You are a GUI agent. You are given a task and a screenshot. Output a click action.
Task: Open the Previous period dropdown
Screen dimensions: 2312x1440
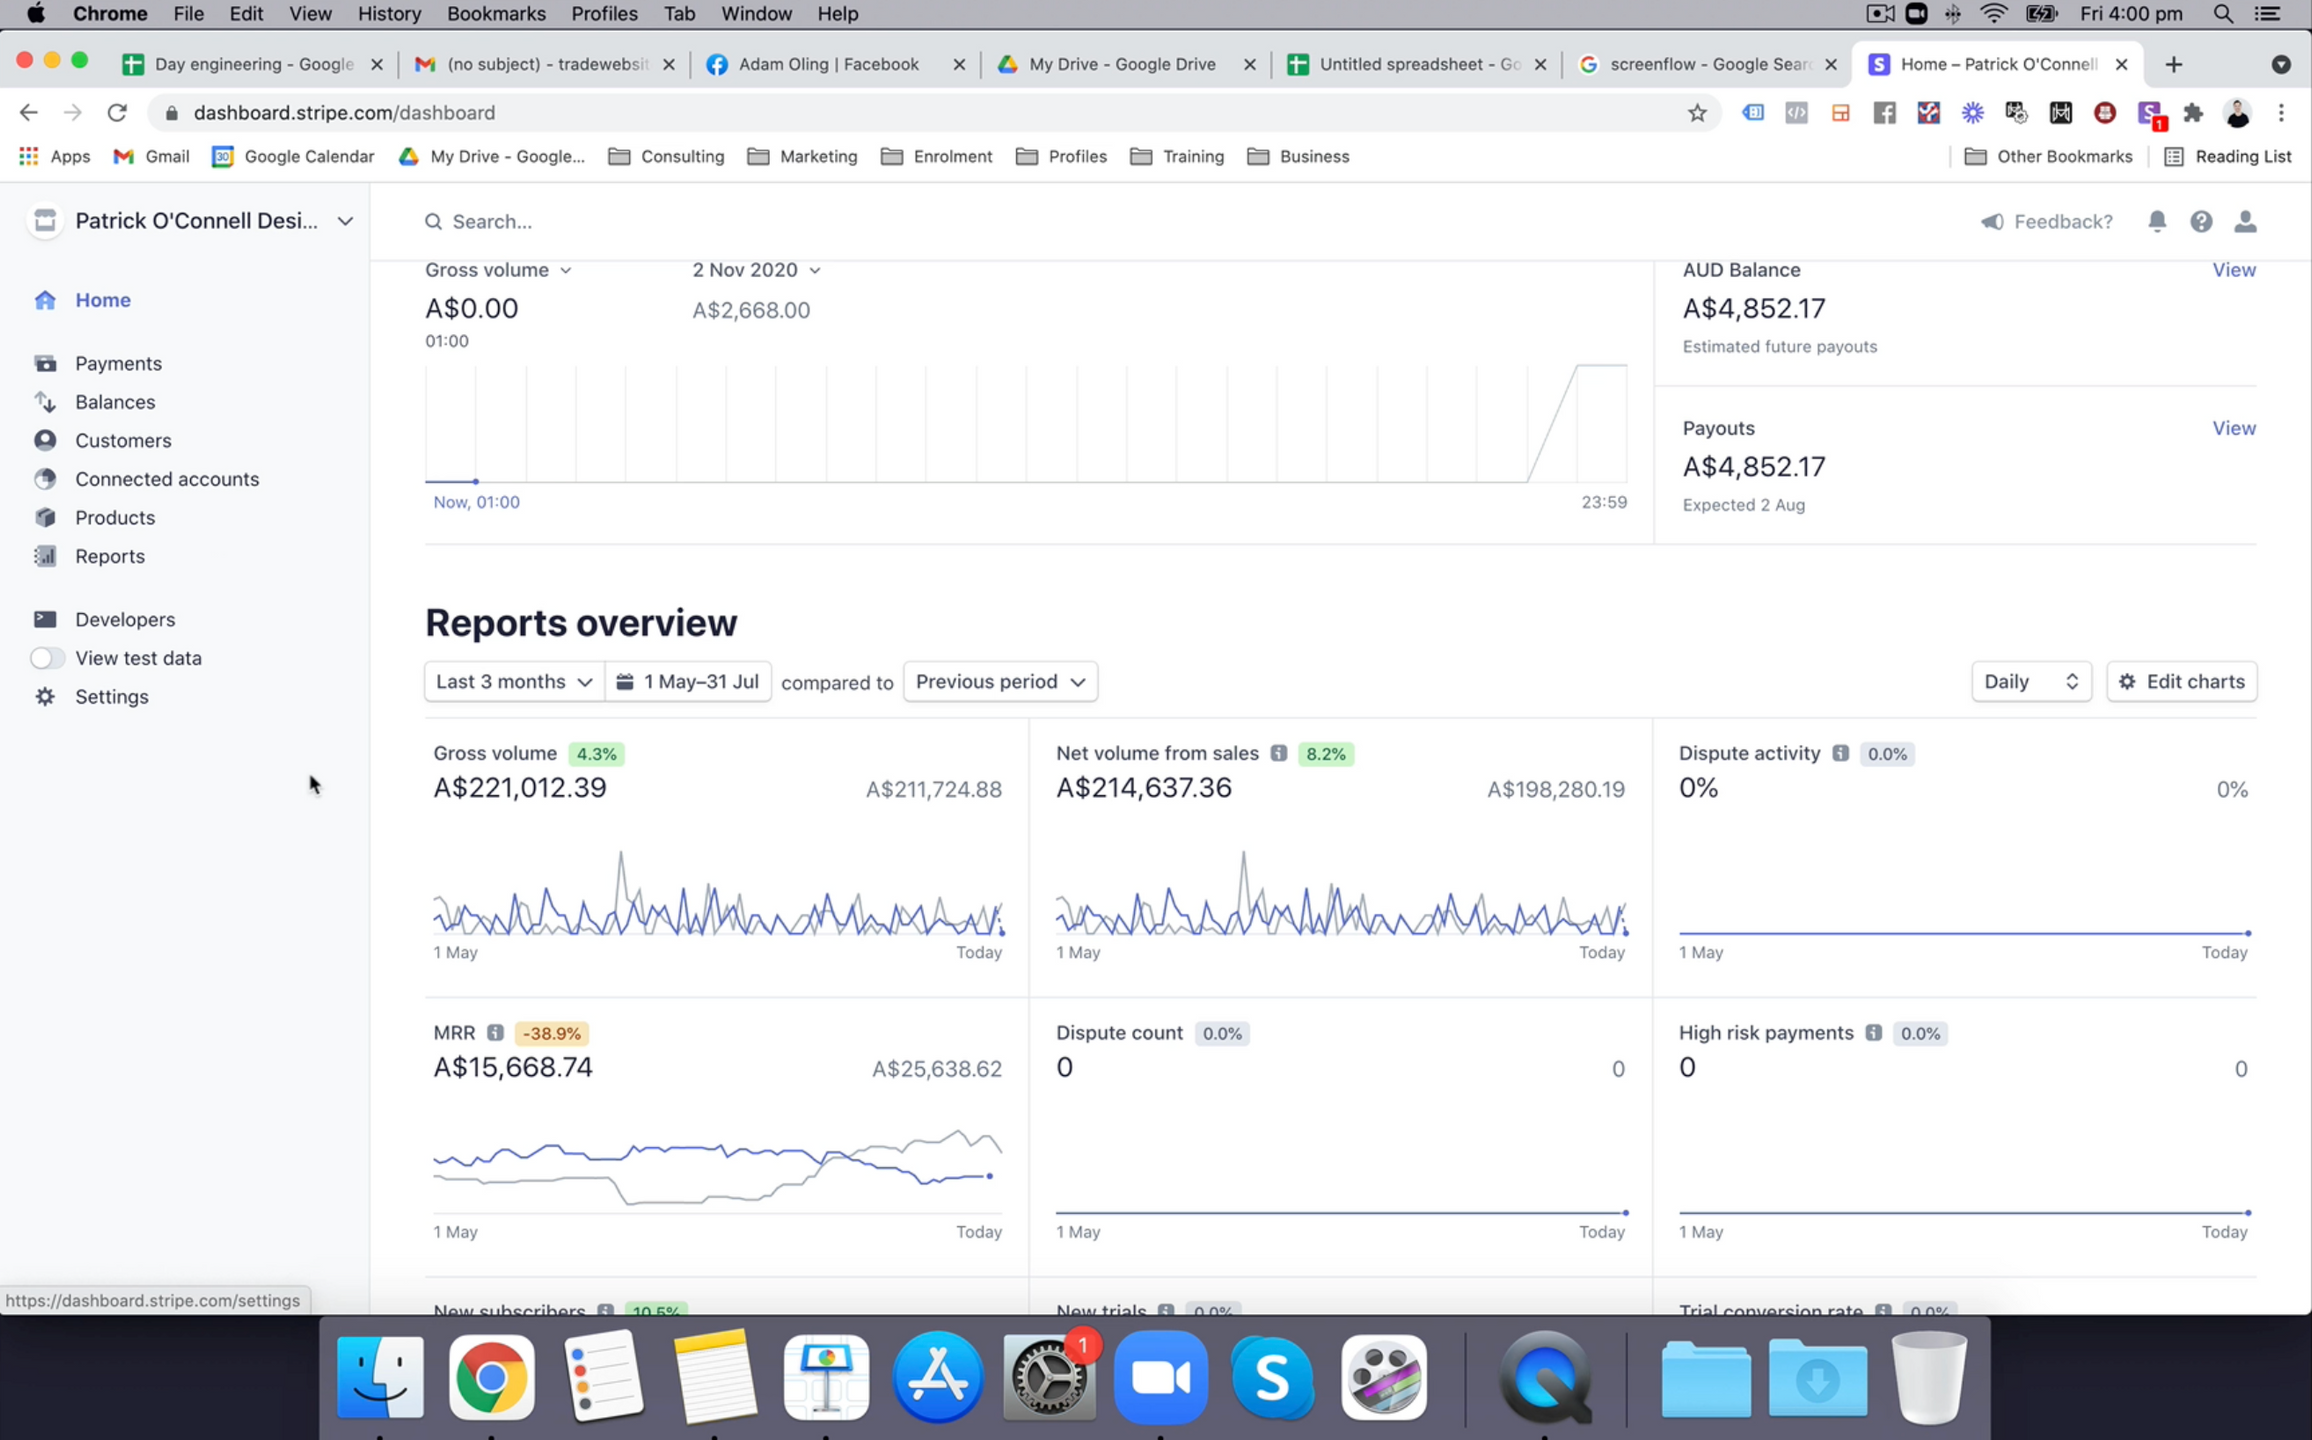click(x=1000, y=681)
